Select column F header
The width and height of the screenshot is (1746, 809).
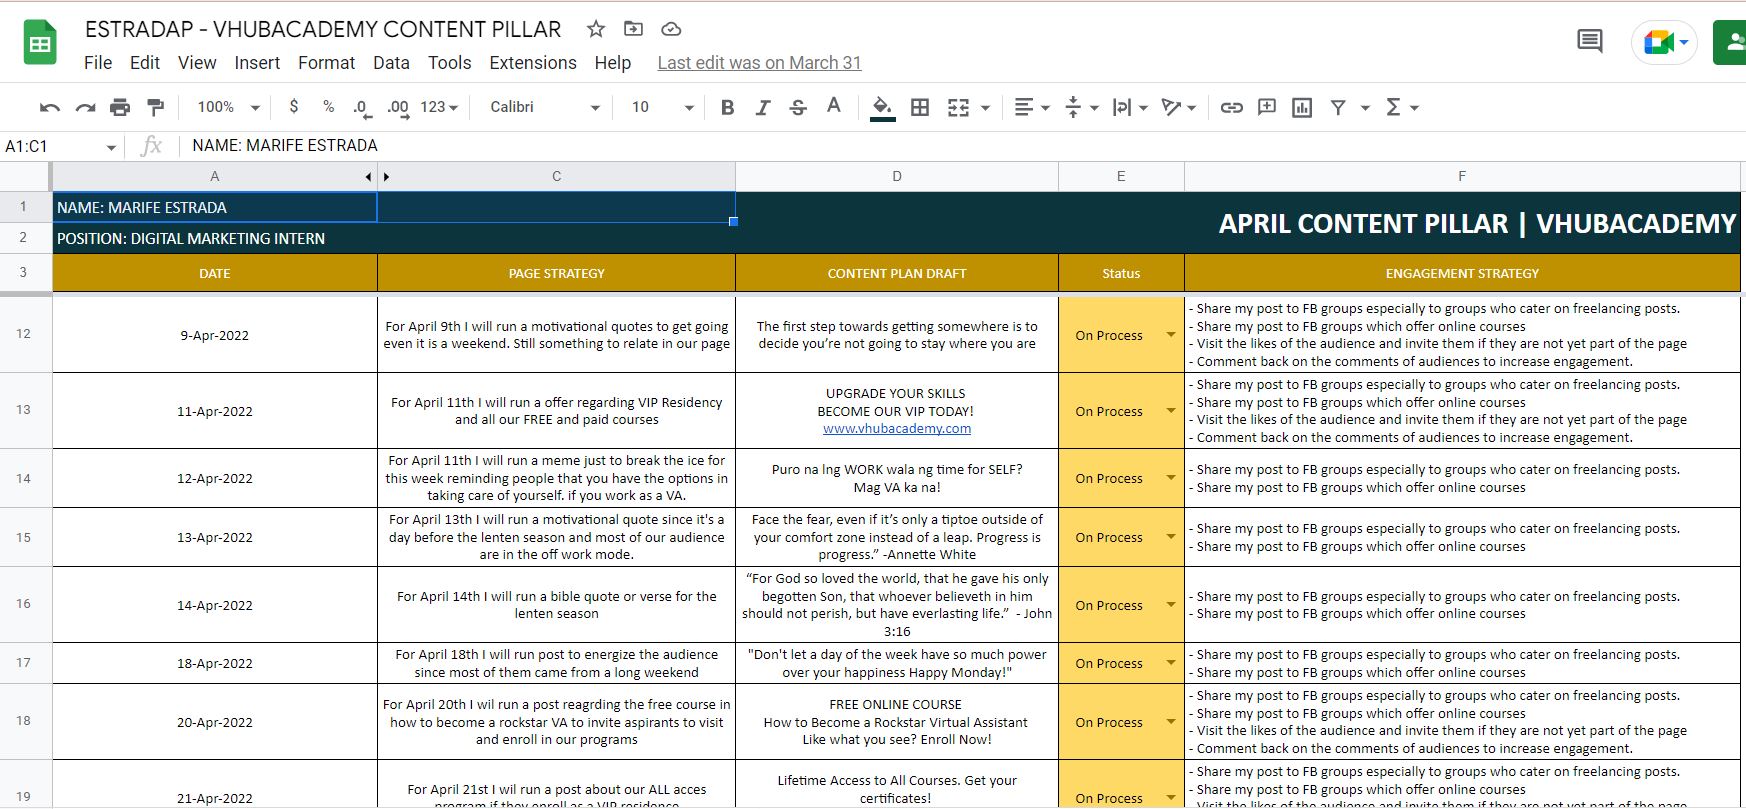[1462, 177]
